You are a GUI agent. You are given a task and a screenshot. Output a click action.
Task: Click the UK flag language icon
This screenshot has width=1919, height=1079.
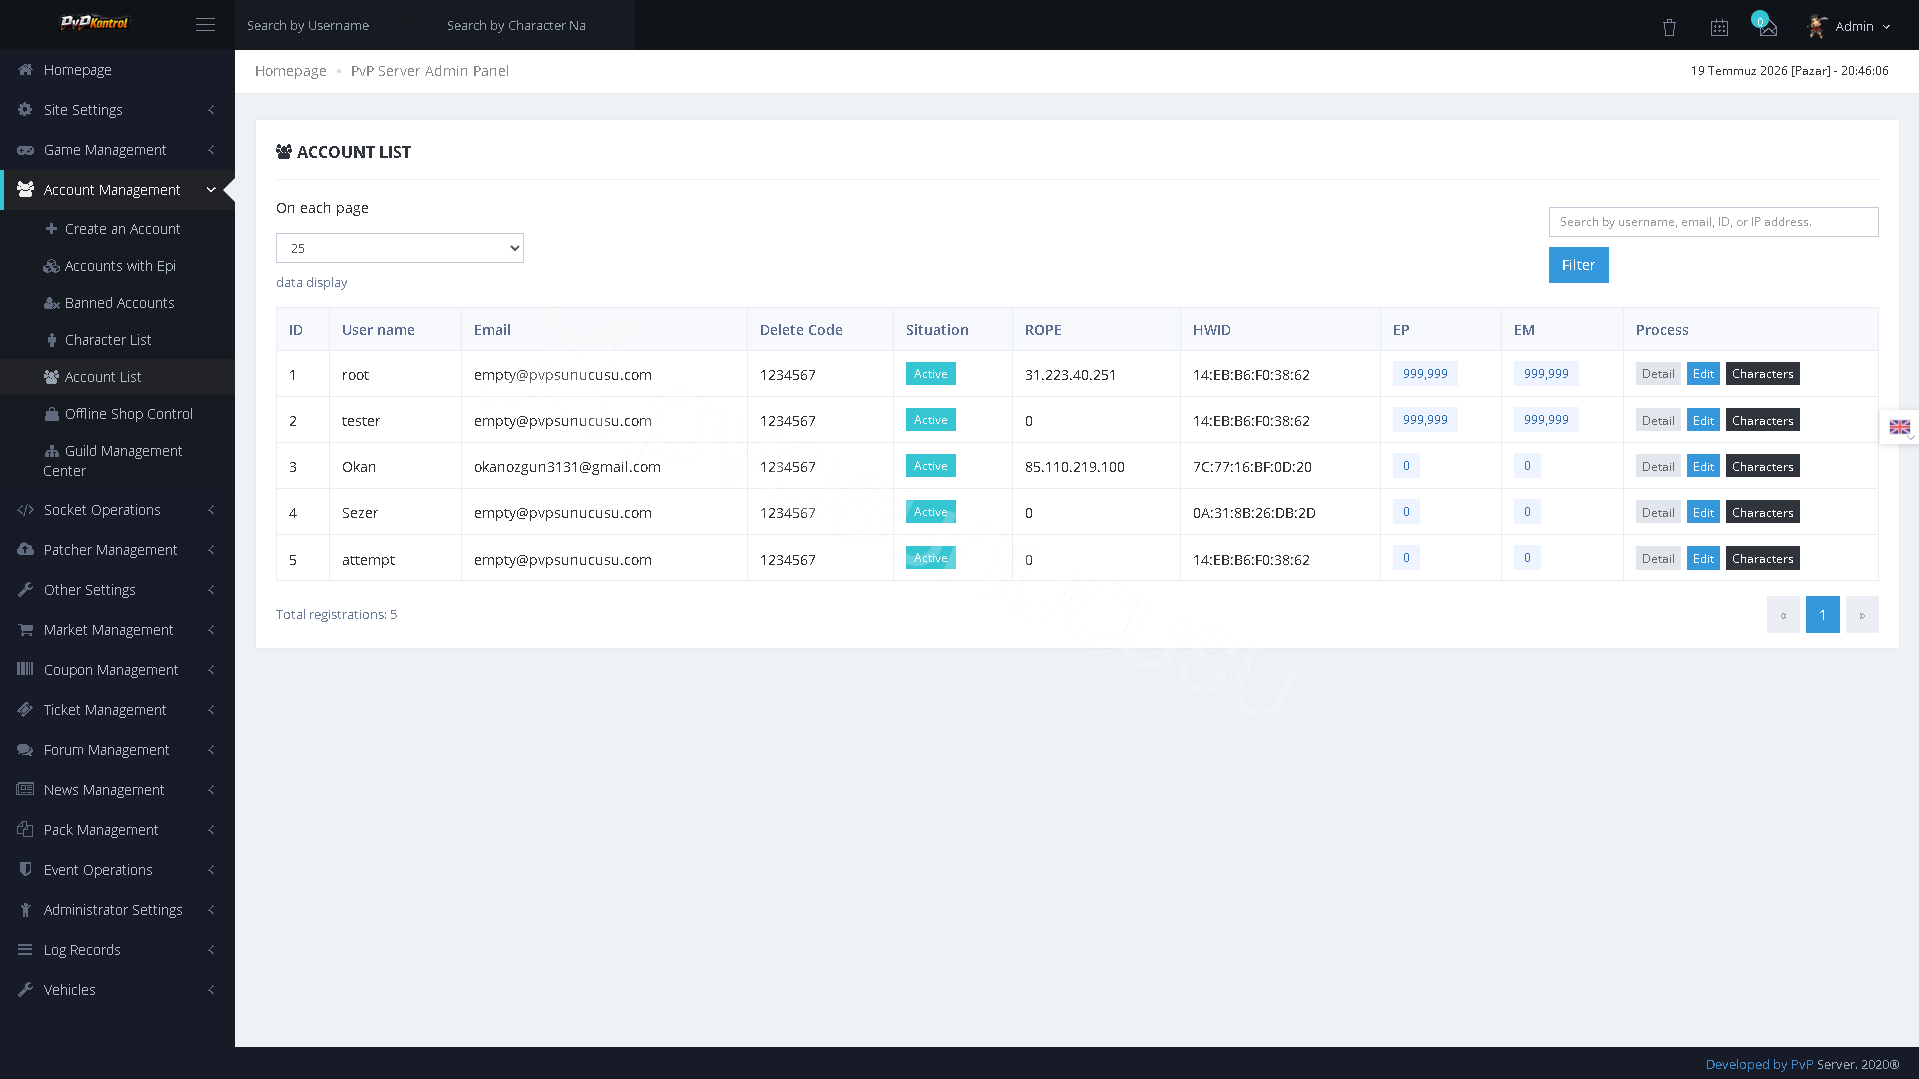(1899, 427)
